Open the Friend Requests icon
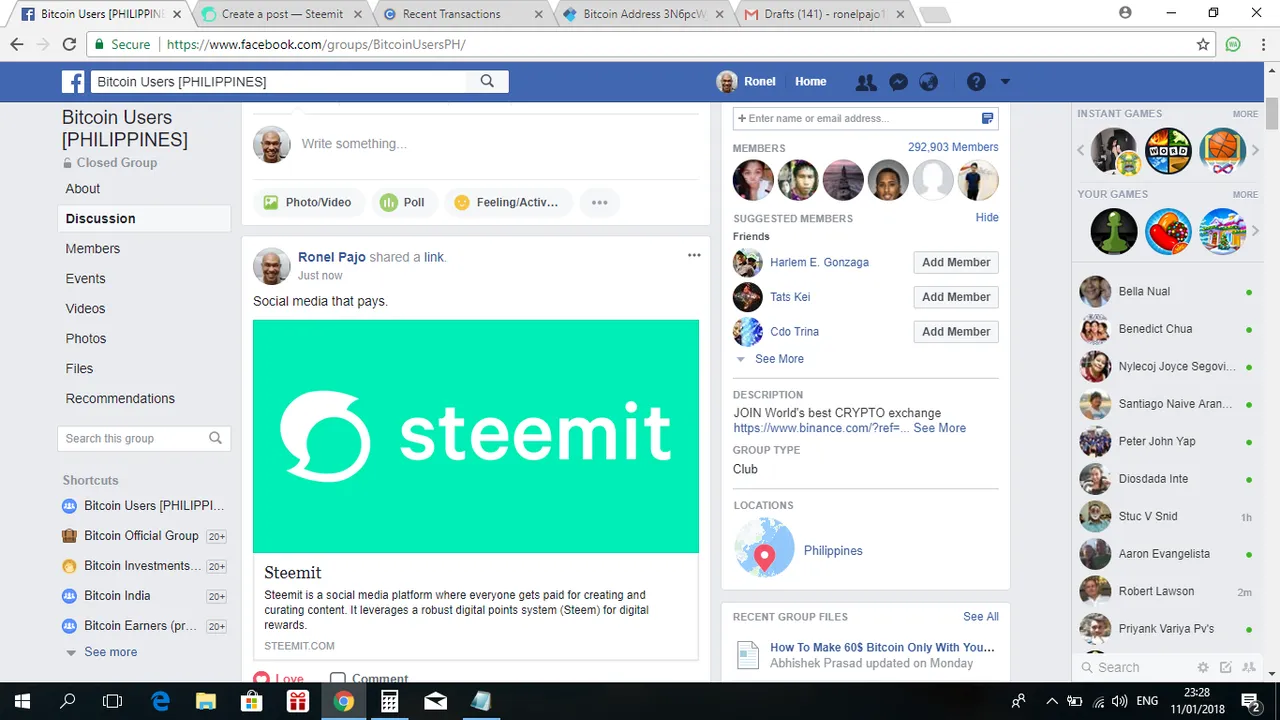 (866, 82)
